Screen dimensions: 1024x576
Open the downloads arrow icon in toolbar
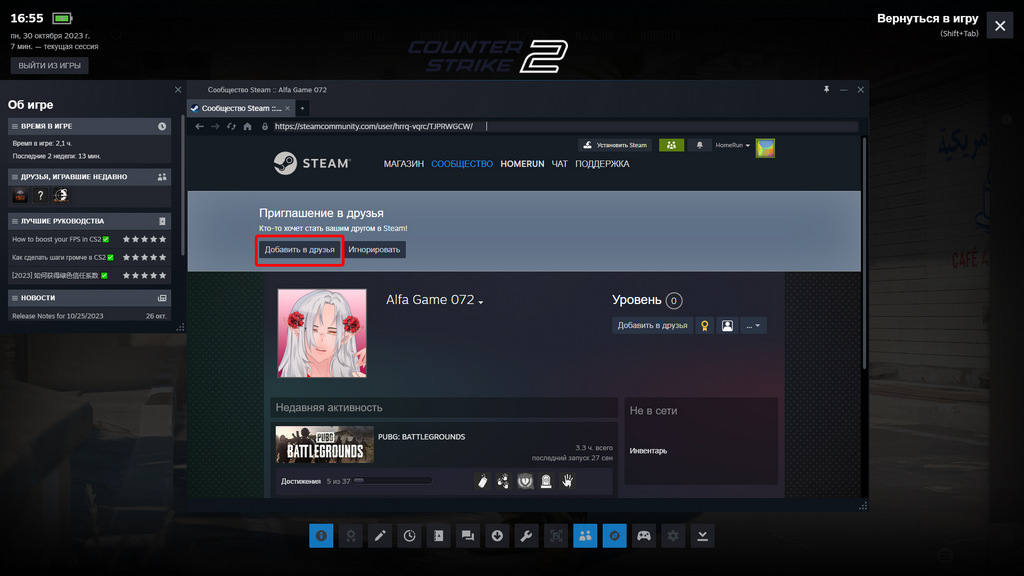click(497, 536)
